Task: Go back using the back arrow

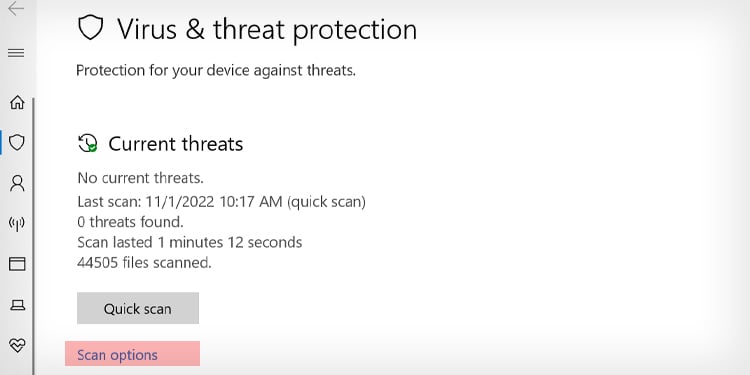Action: point(16,8)
